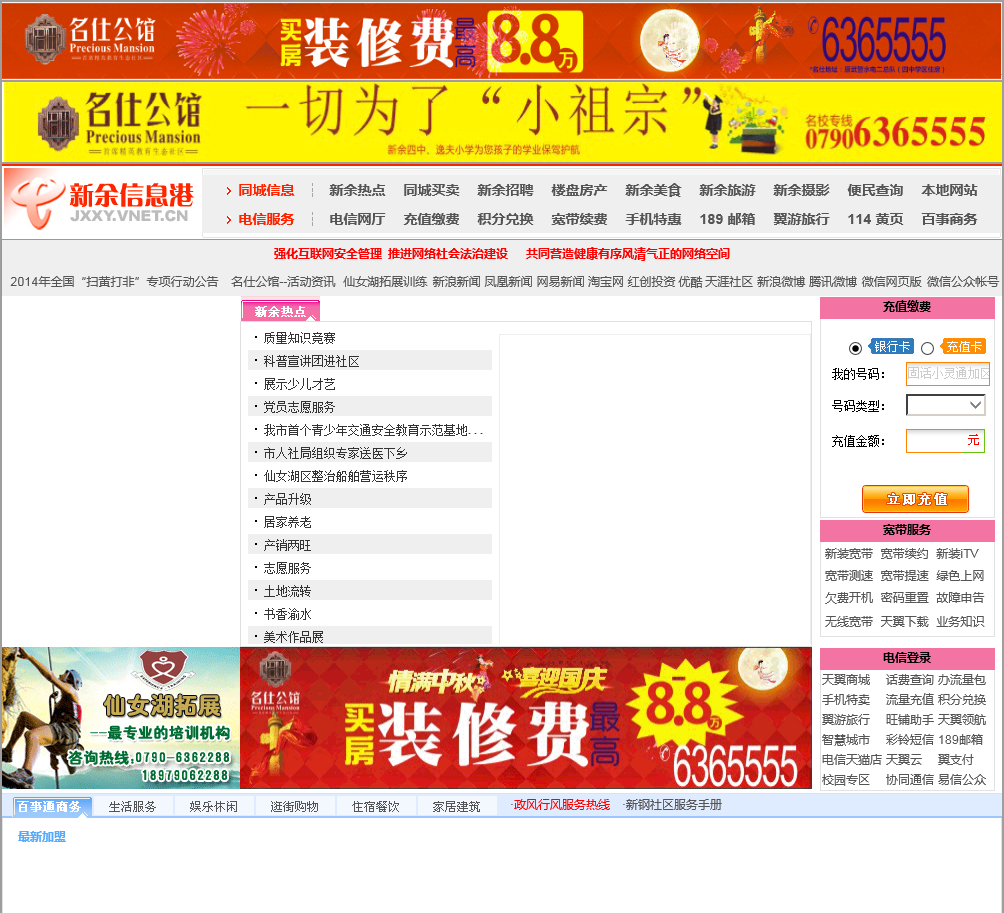Open 手机特惠 navigation item

(x=653, y=219)
